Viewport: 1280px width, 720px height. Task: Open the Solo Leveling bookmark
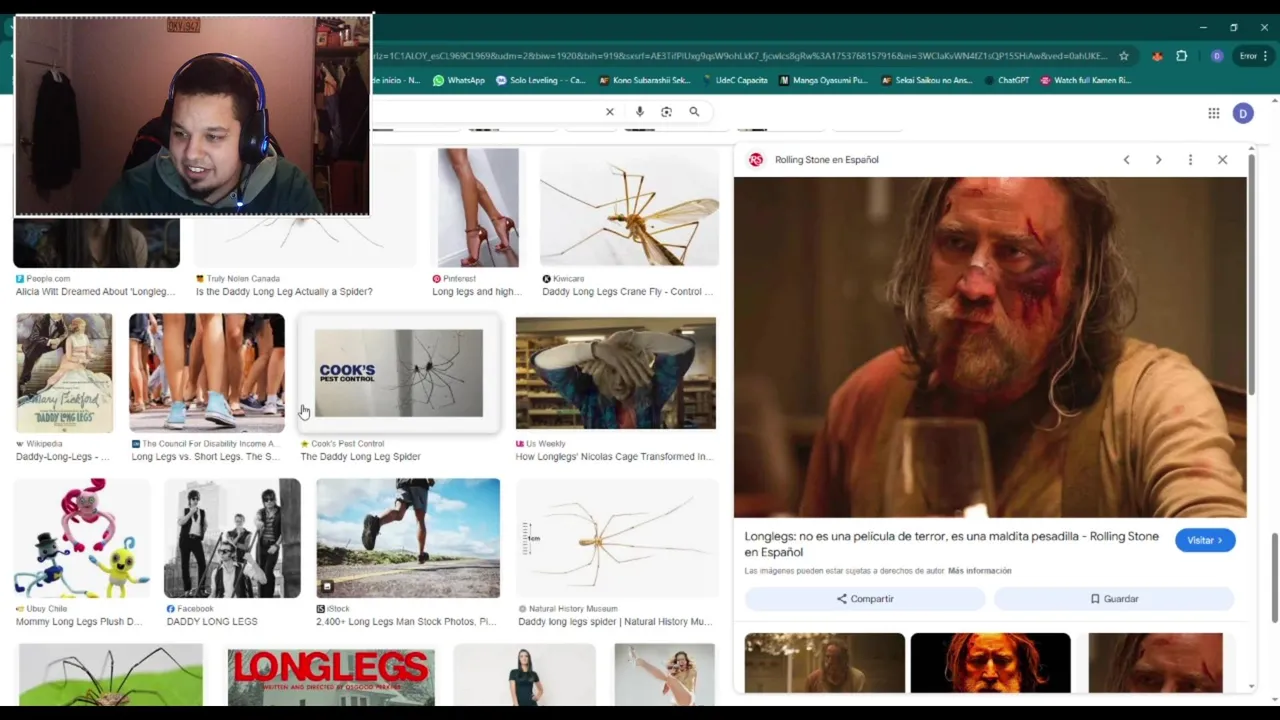(x=541, y=80)
